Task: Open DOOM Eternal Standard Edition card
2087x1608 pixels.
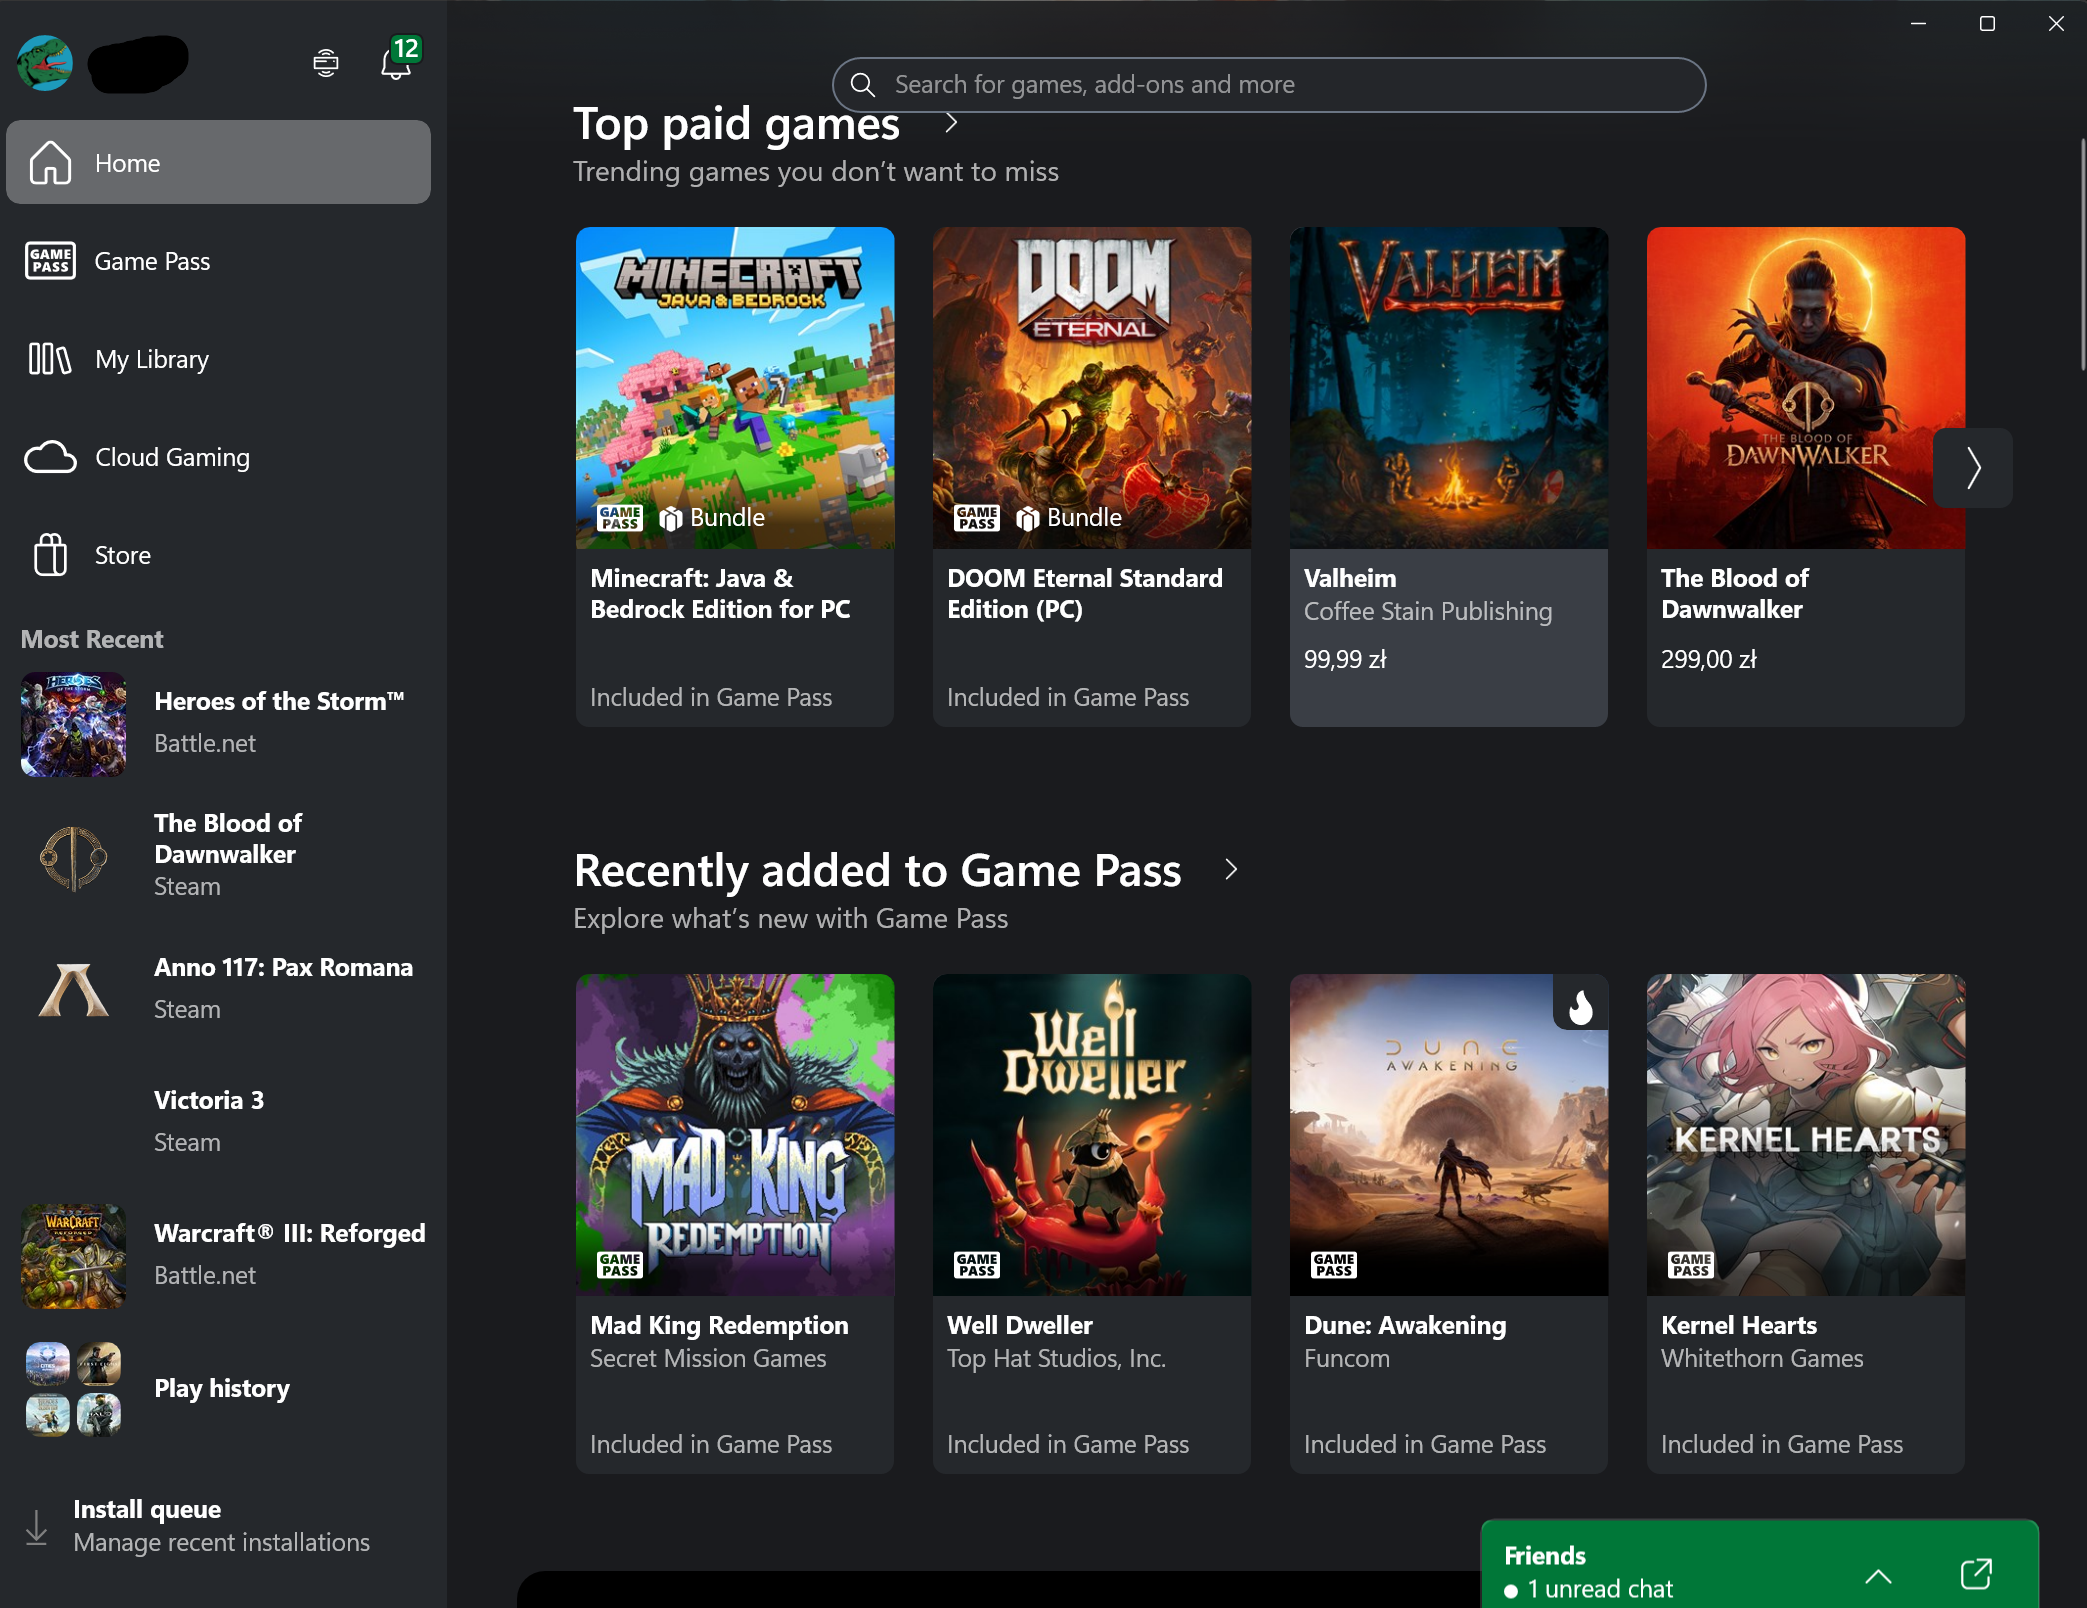Action: pyautogui.click(x=1092, y=477)
